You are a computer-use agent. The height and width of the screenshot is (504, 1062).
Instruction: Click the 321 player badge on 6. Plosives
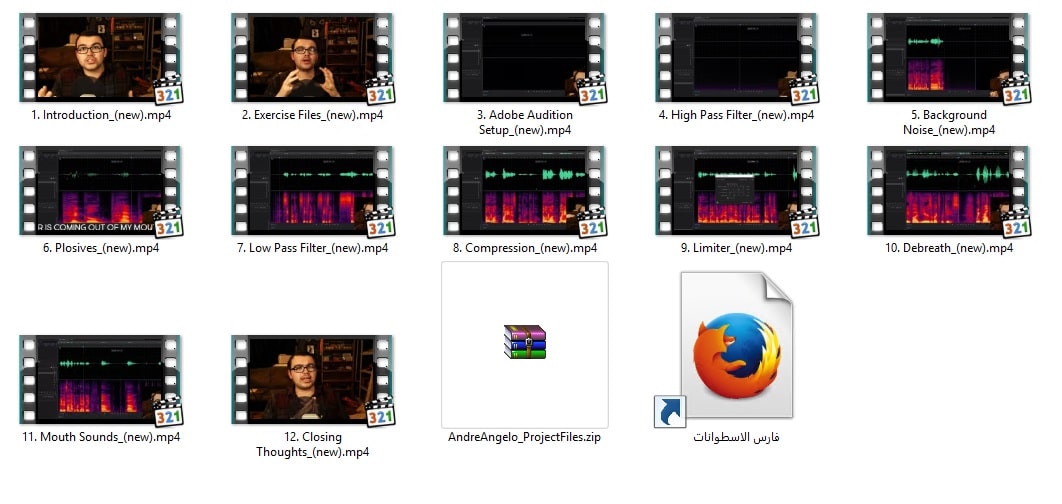(x=169, y=225)
